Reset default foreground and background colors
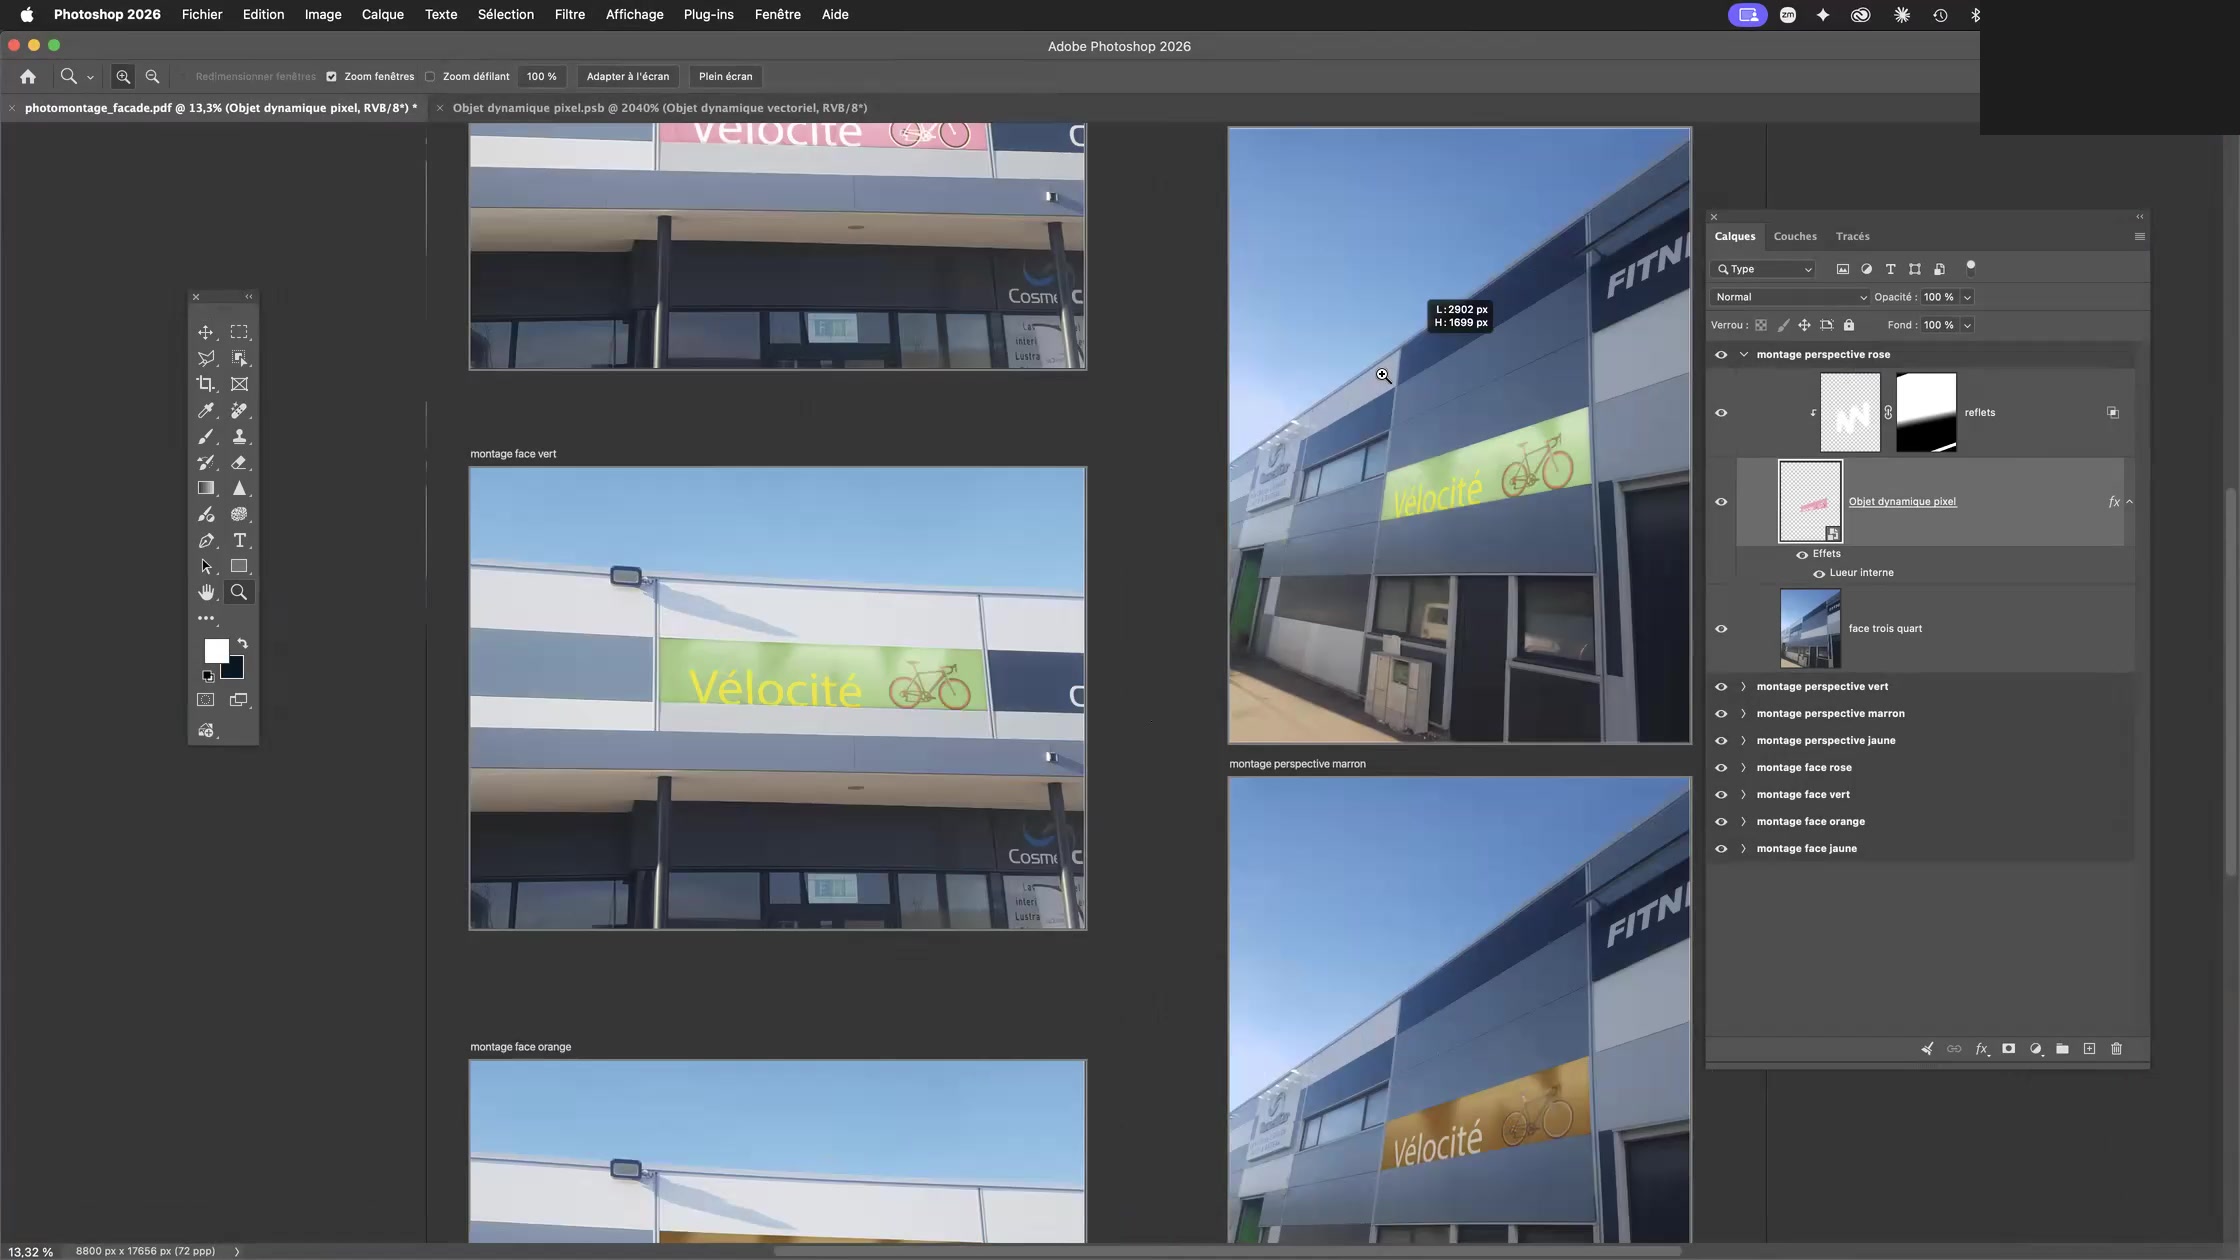Viewport: 2240px width, 1260px height. click(x=208, y=676)
